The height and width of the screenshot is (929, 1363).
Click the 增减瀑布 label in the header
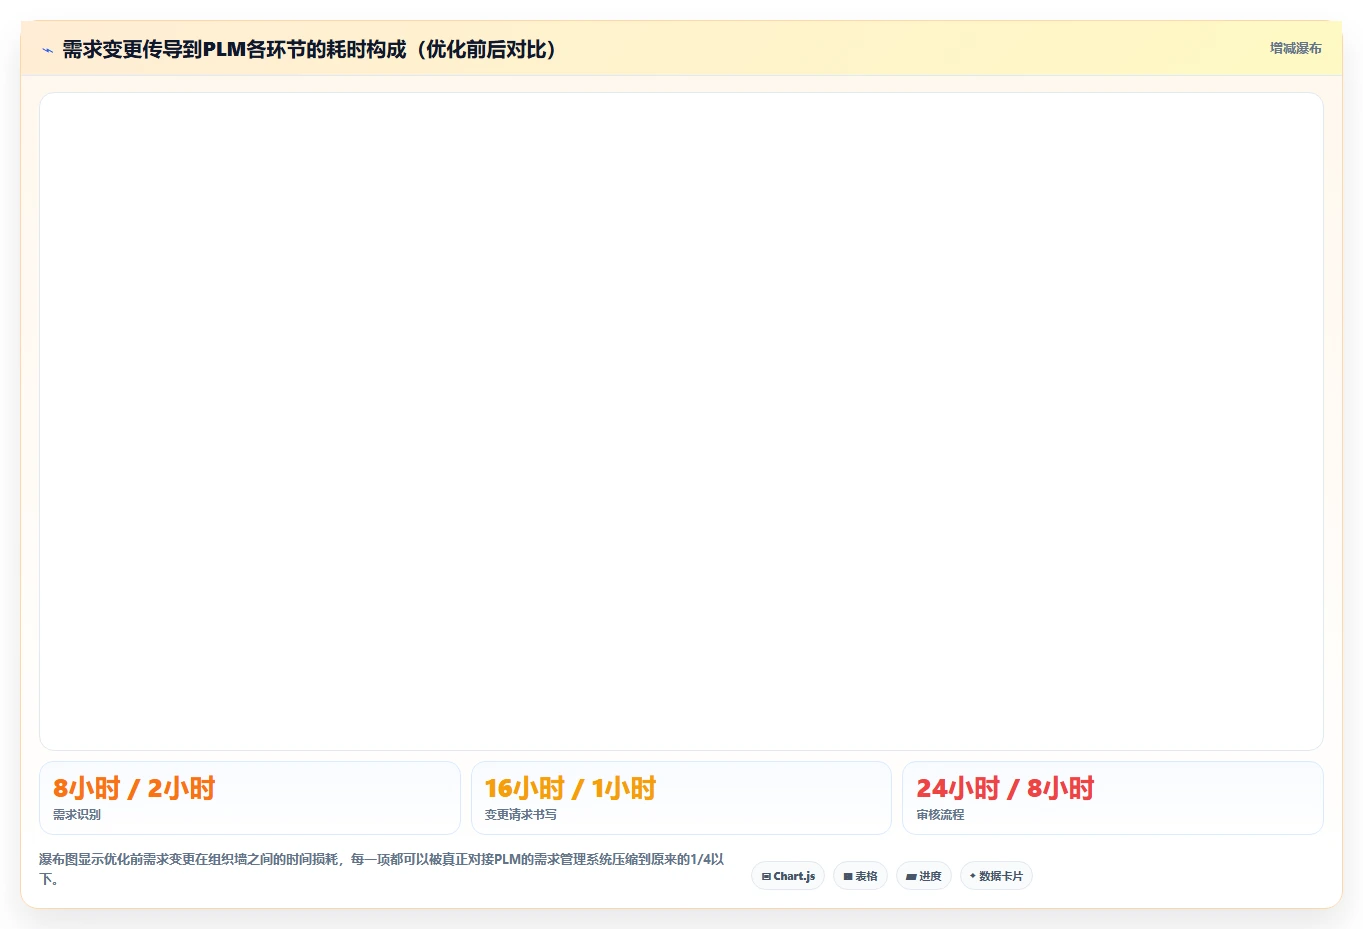pos(1295,48)
